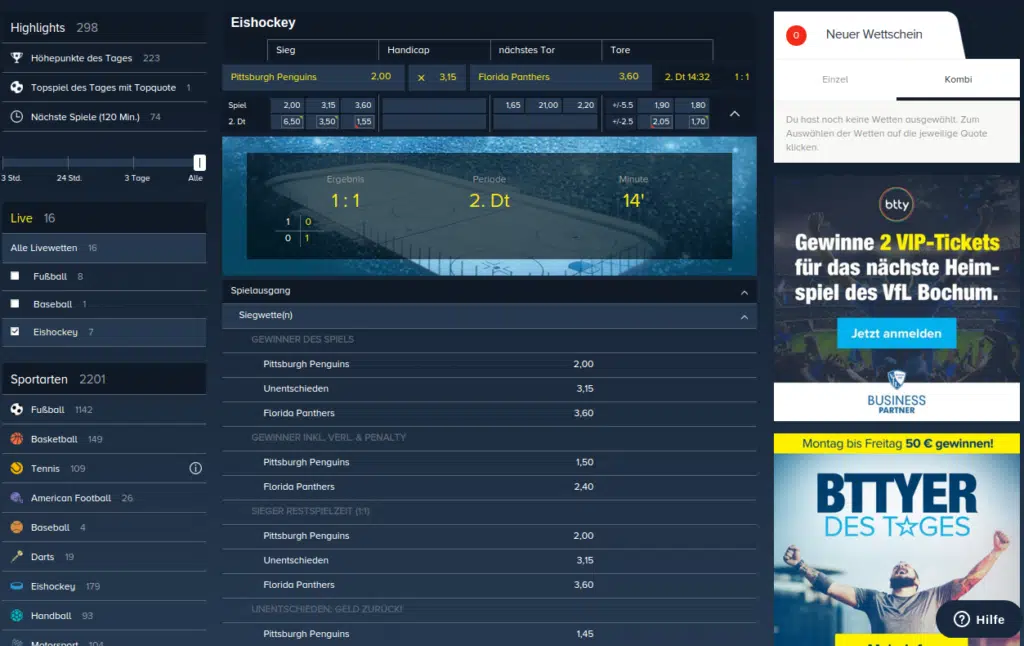The height and width of the screenshot is (646, 1024).
Task: Pick Unentschieden 3,15 under Sieger Restspielzeit
Action: tap(489, 560)
